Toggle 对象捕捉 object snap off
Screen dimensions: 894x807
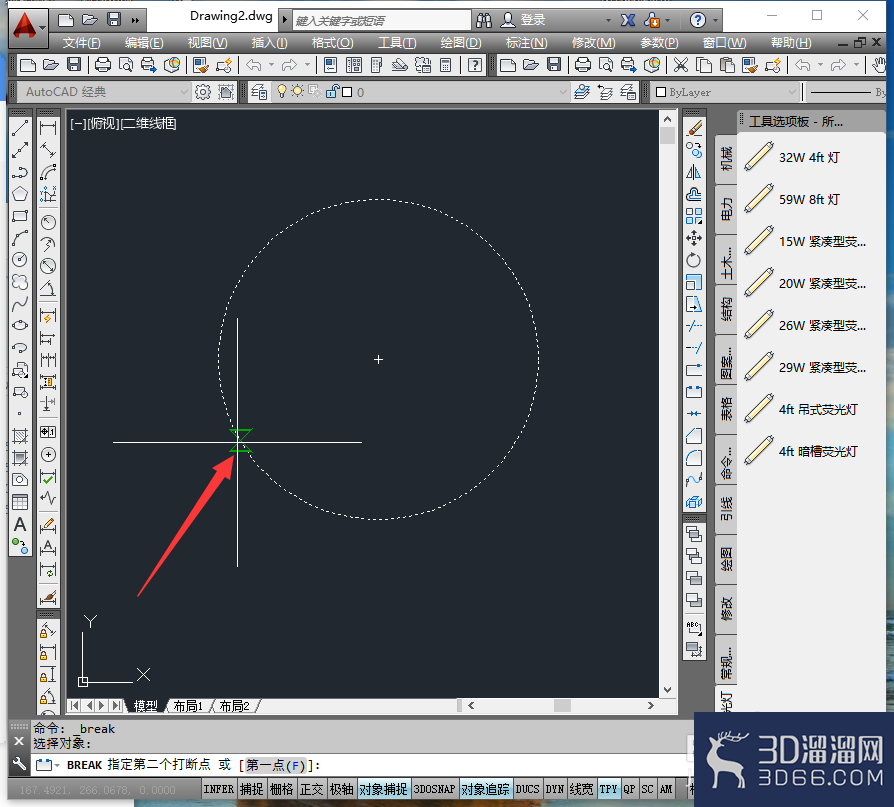tap(383, 789)
